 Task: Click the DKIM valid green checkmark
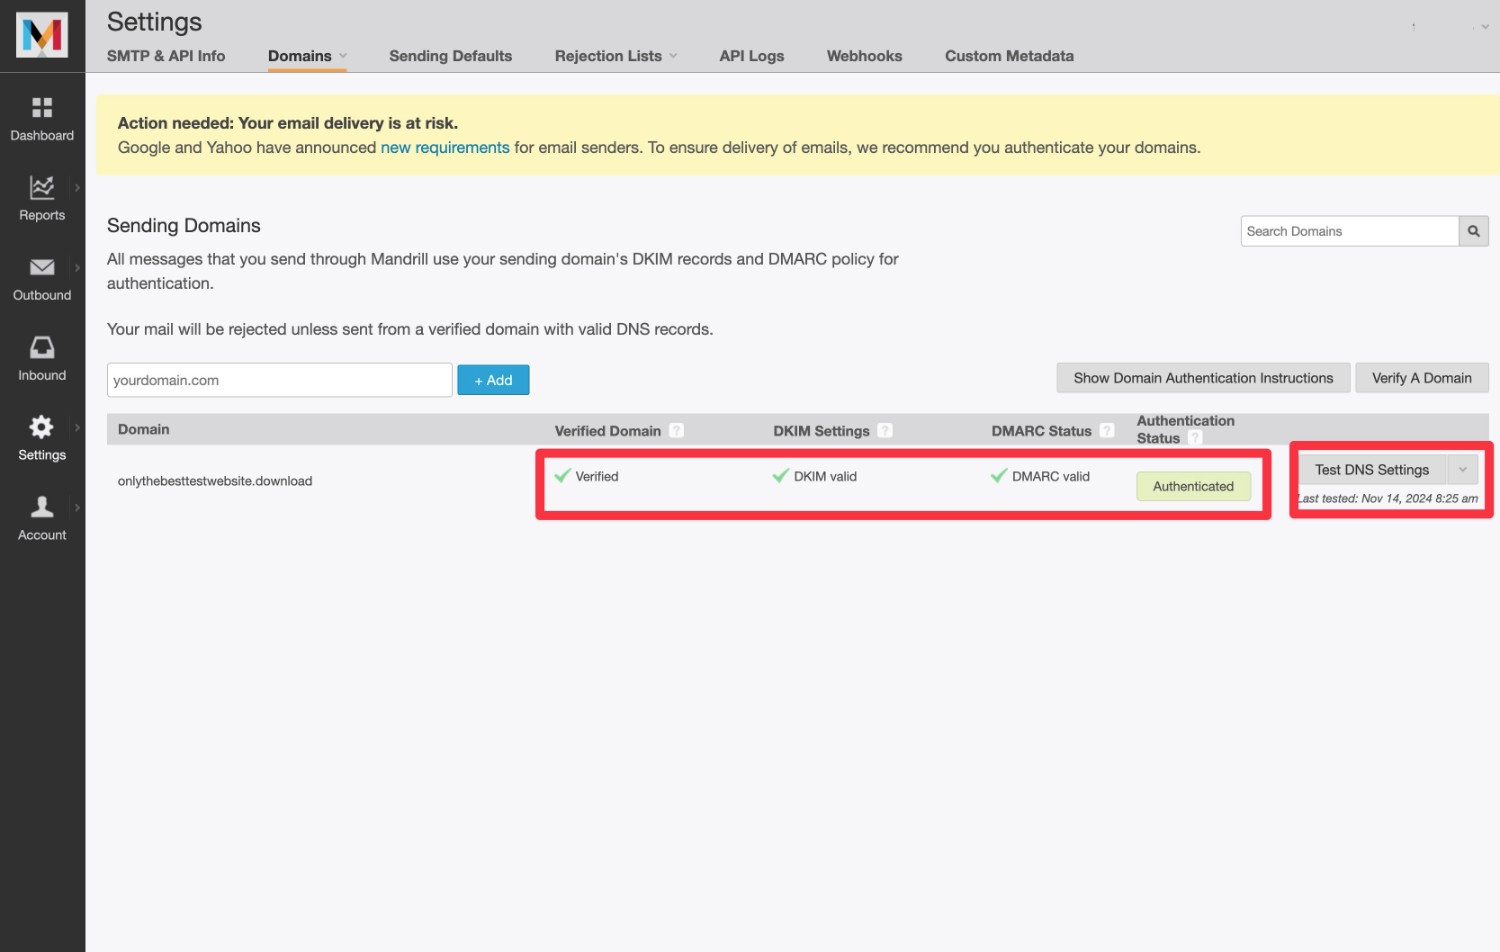click(x=781, y=476)
